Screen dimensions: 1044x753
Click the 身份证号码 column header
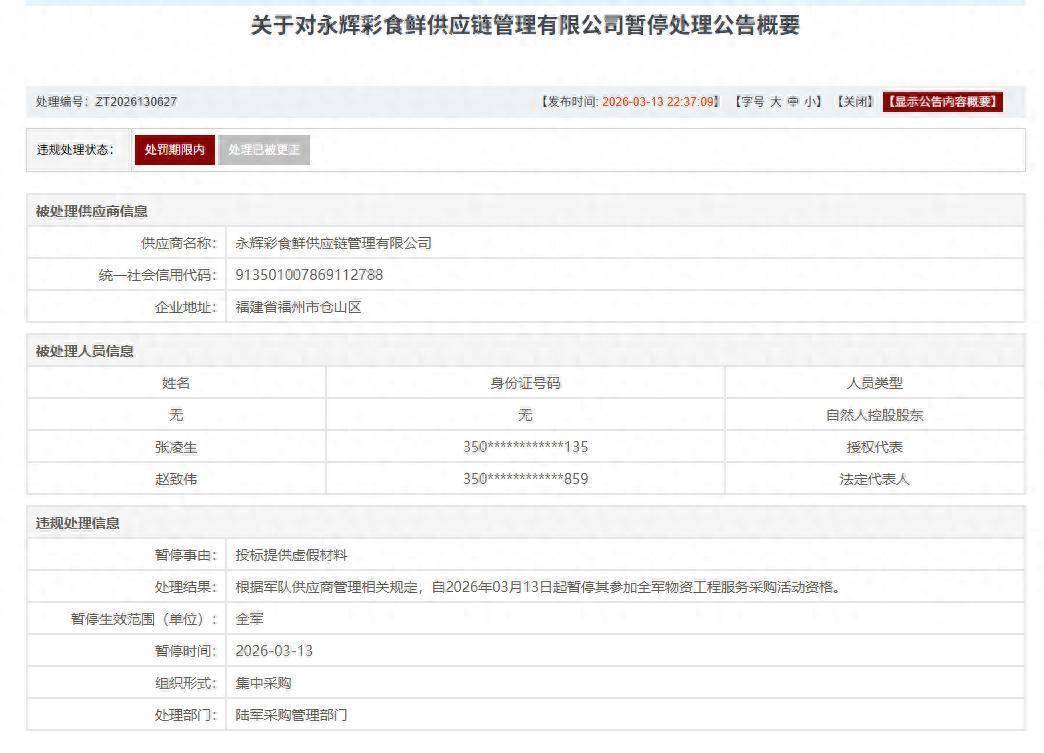click(525, 383)
